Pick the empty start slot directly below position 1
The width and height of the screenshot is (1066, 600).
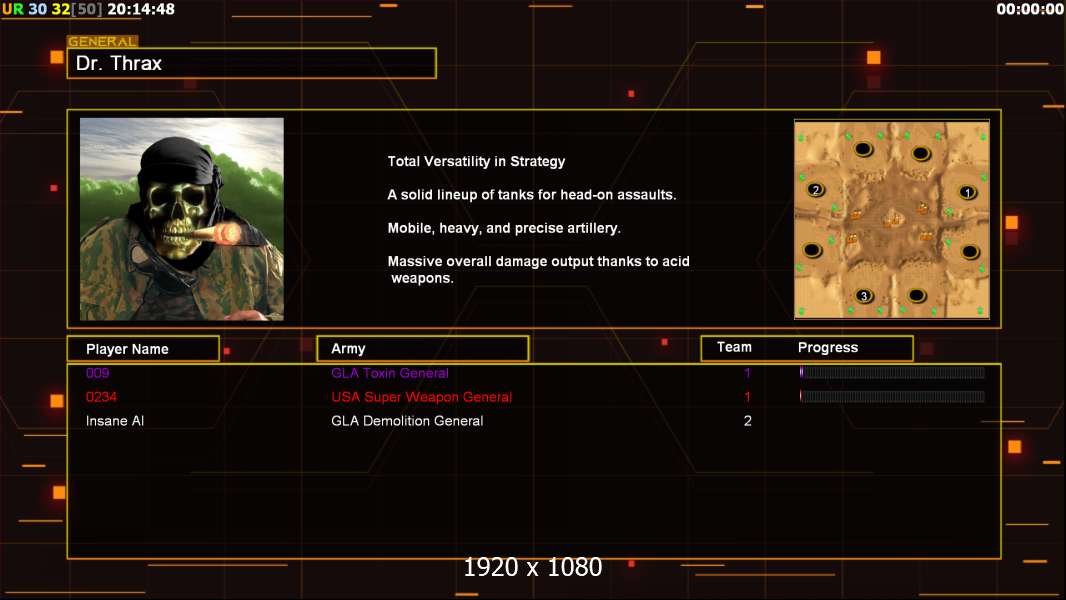pos(970,252)
